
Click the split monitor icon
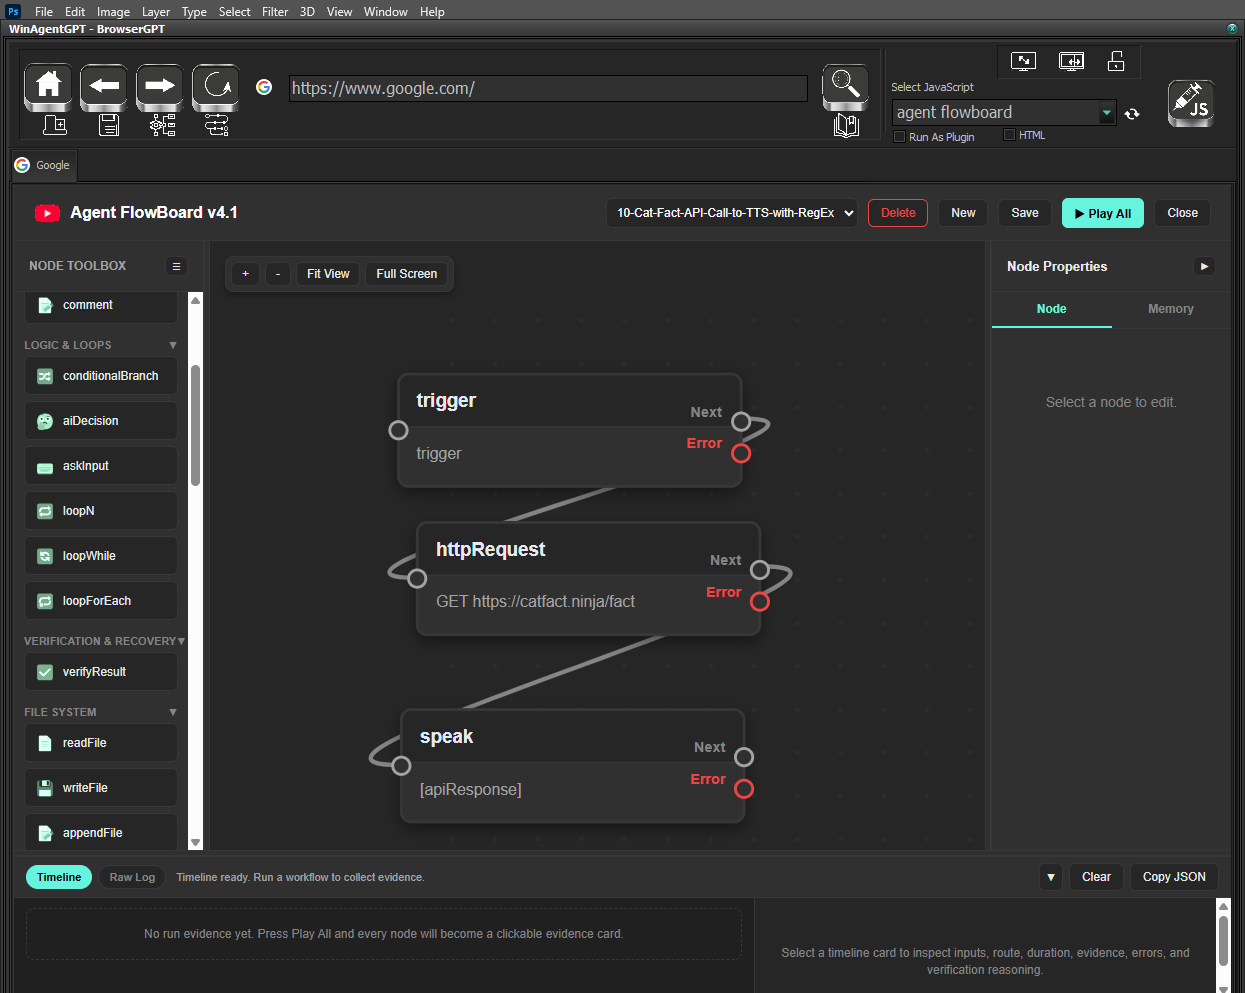coord(1071,61)
